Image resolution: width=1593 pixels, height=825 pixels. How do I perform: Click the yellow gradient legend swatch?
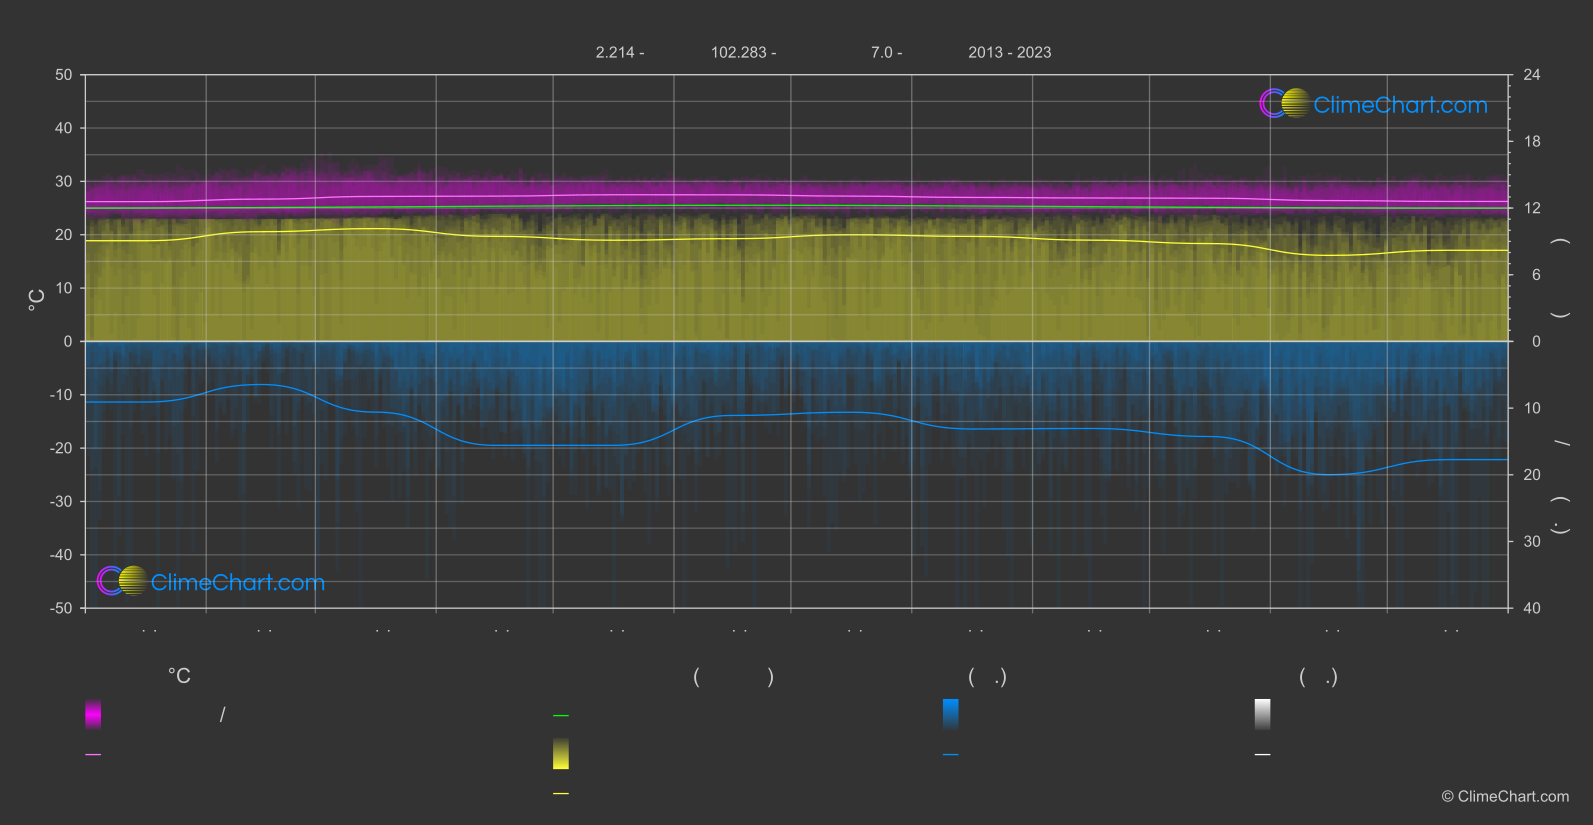pos(561,754)
